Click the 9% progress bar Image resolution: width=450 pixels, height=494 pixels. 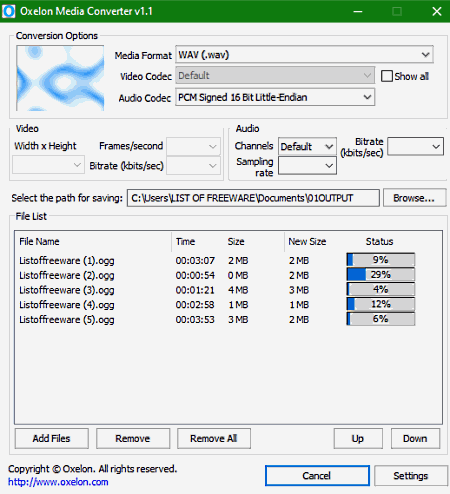pos(381,260)
